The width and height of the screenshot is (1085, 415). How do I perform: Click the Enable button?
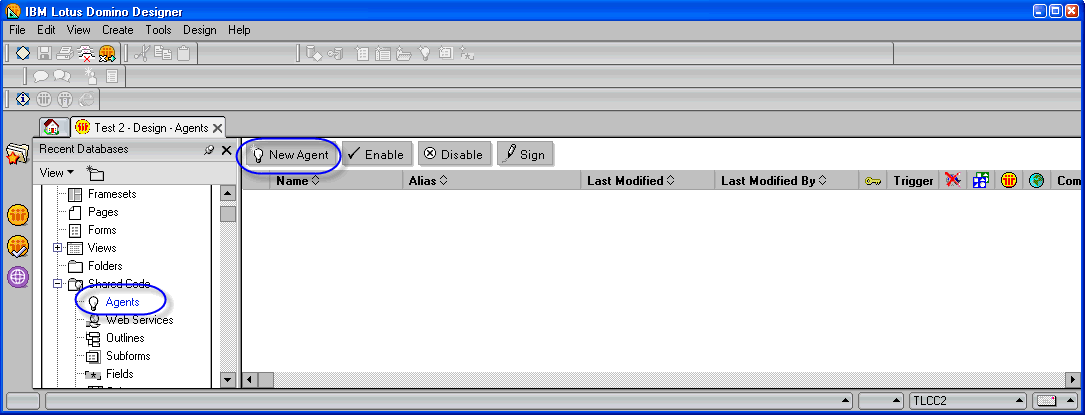pos(377,154)
